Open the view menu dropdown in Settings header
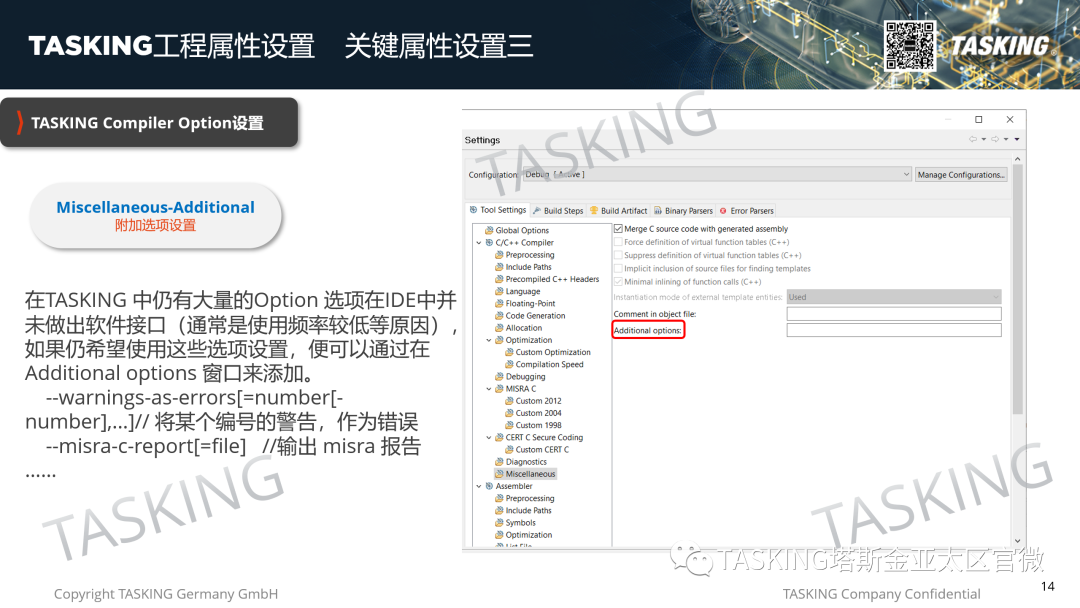 tap(1017, 139)
